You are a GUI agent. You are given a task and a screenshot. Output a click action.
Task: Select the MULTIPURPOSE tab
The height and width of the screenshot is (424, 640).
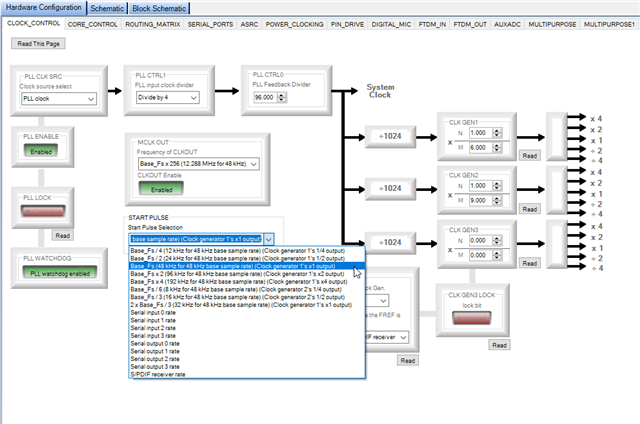pyautogui.click(x=552, y=24)
